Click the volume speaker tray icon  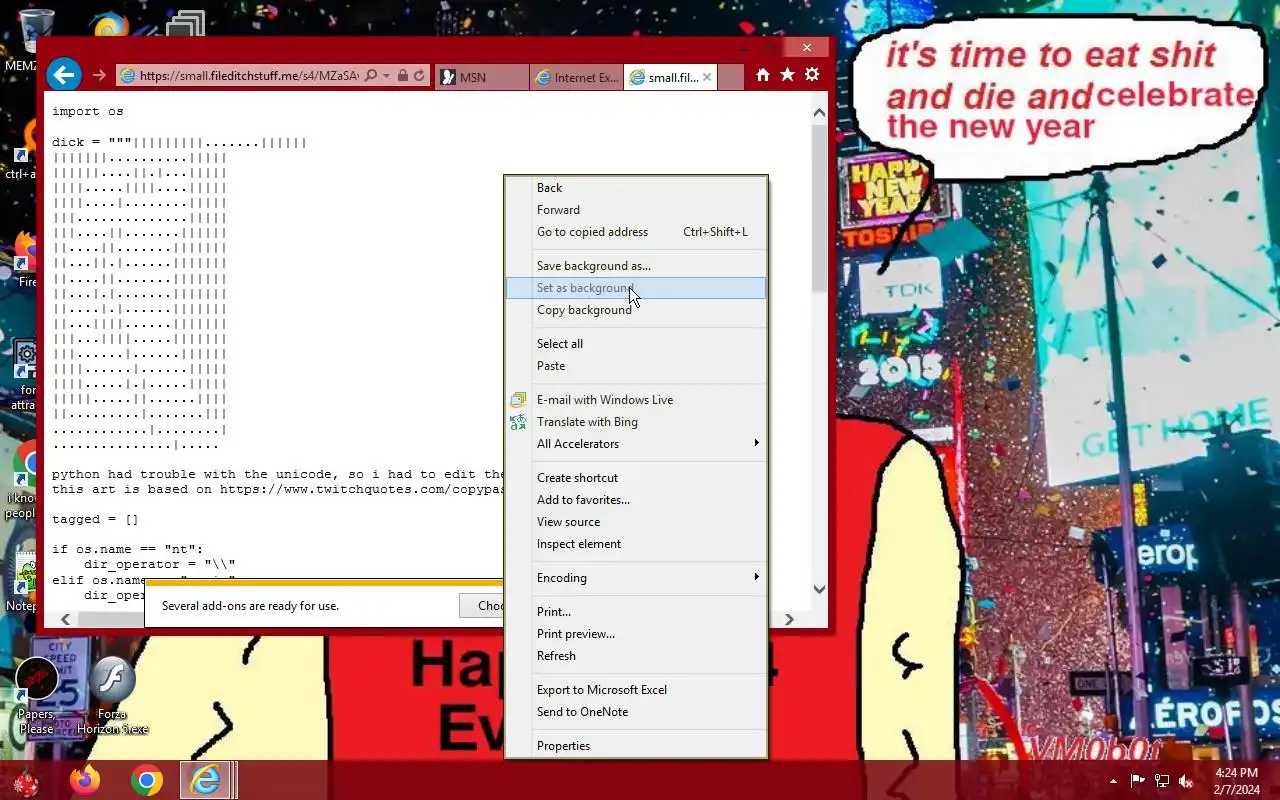(1186, 781)
